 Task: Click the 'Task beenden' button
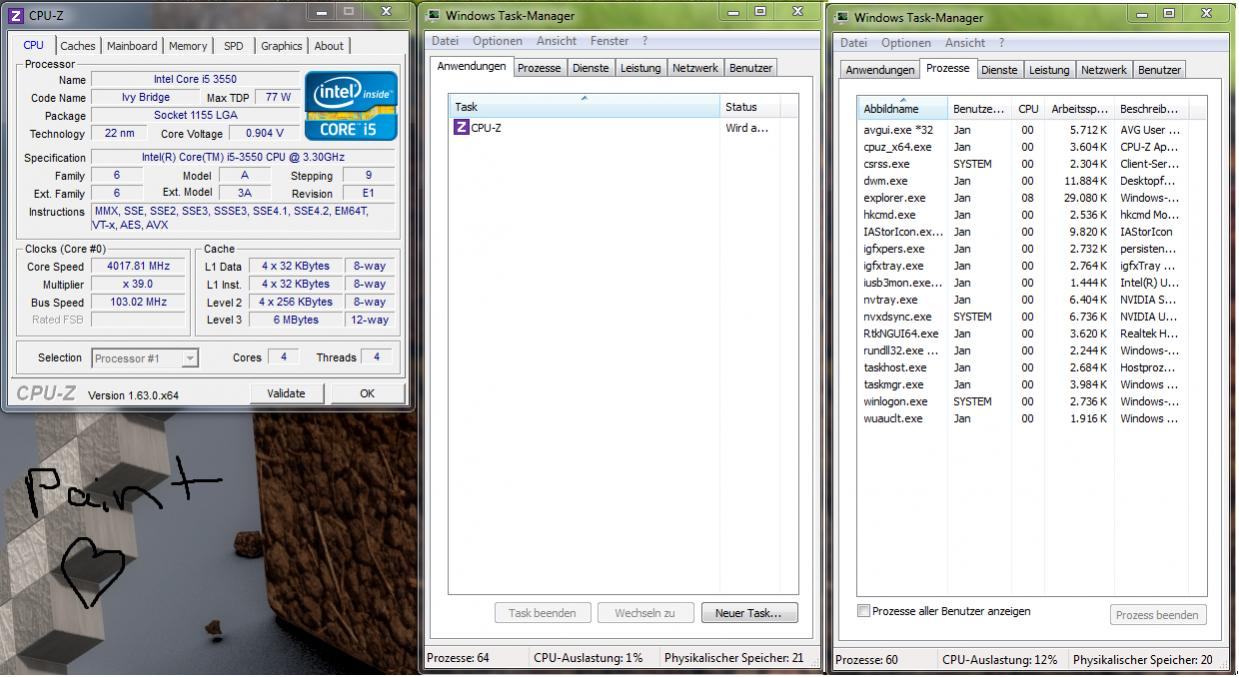542,613
